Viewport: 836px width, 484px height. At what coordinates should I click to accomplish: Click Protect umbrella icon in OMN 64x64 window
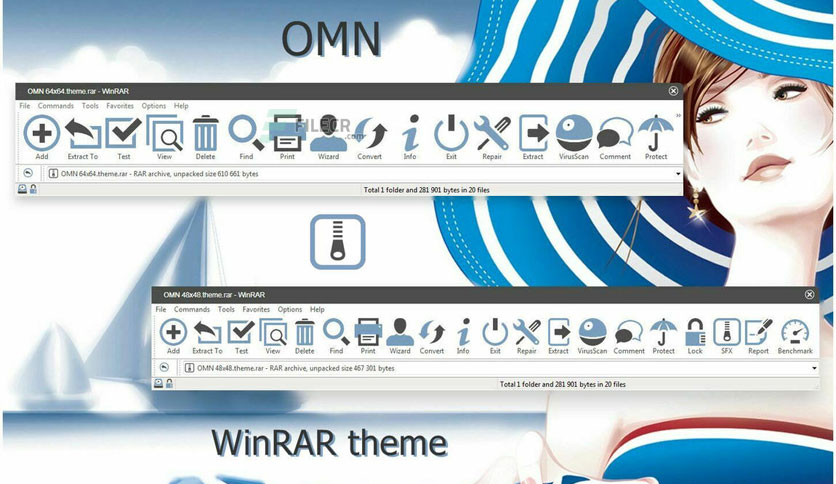click(x=656, y=133)
